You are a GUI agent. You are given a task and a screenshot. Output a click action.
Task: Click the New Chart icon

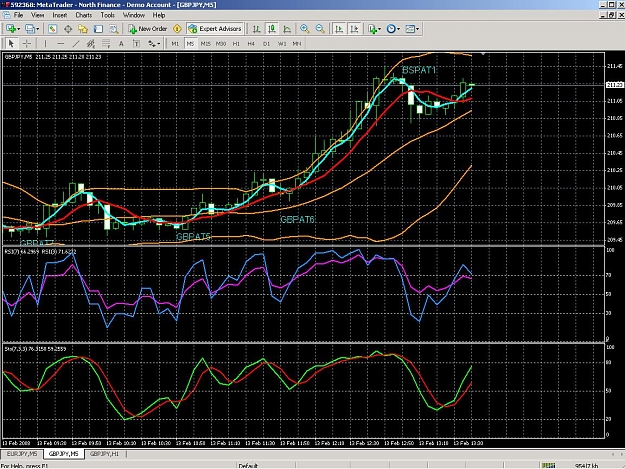coord(11,29)
